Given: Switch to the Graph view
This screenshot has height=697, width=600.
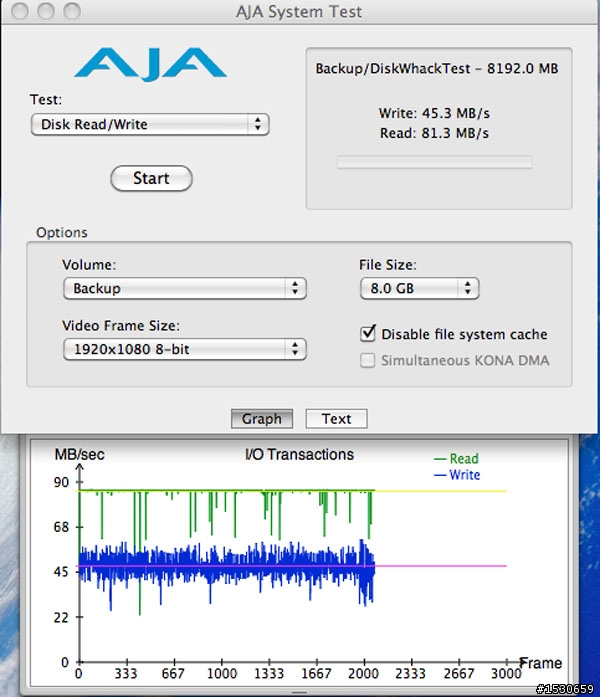Looking at the screenshot, I should [262, 419].
